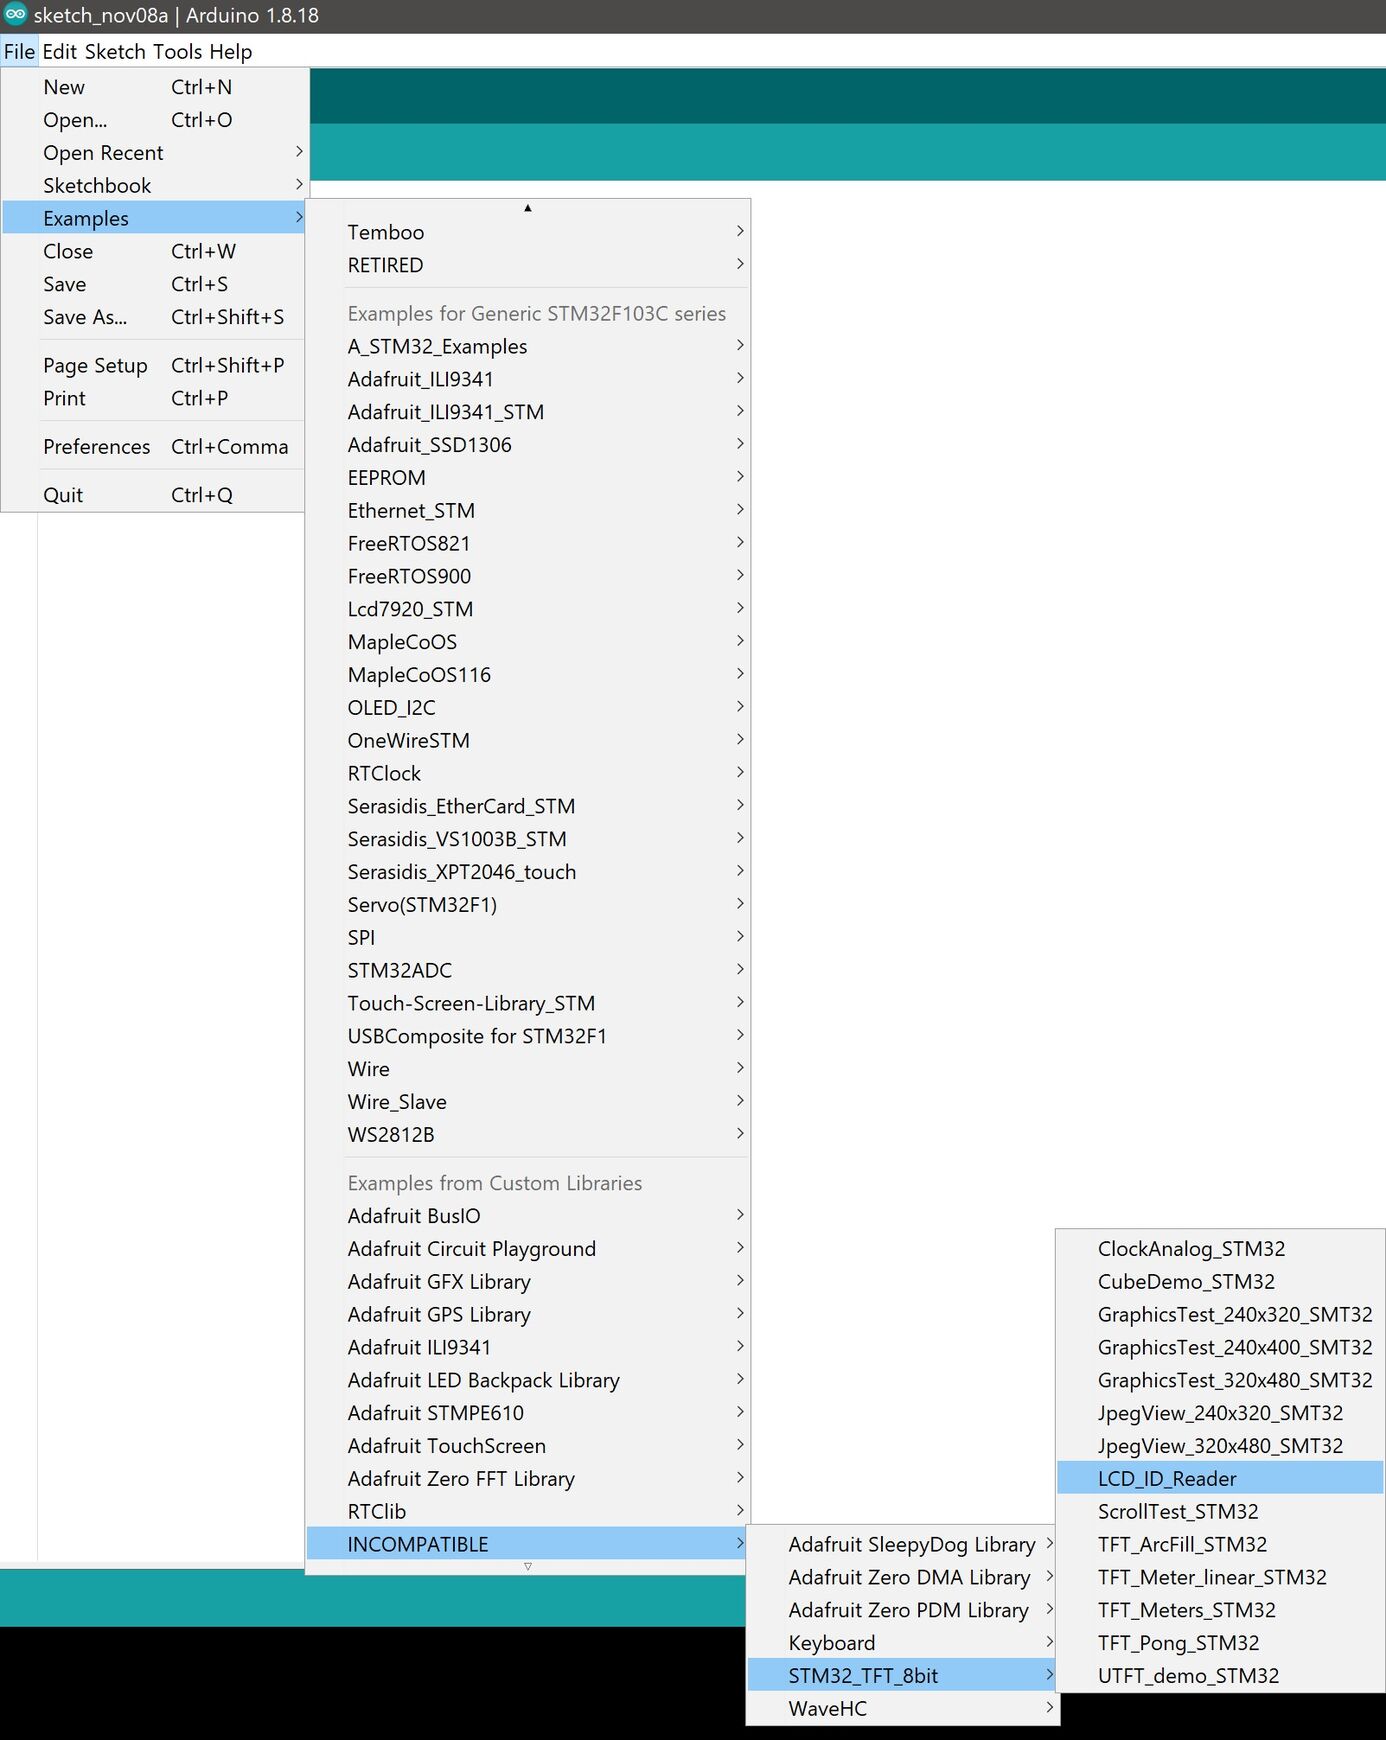Open Adafruit LED Backpack Library examples
The height and width of the screenshot is (1740, 1386).
click(x=527, y=1380)
